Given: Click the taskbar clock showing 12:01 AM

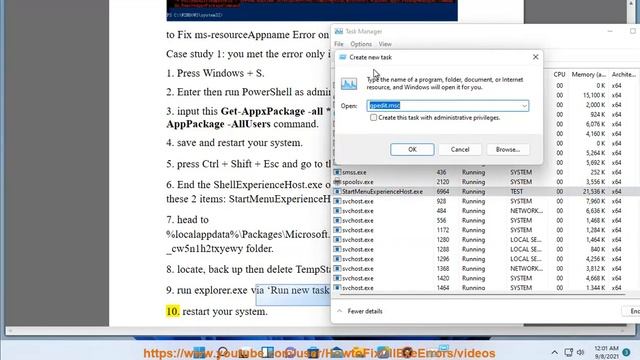Looking at the screenshot, I should 606,352.
